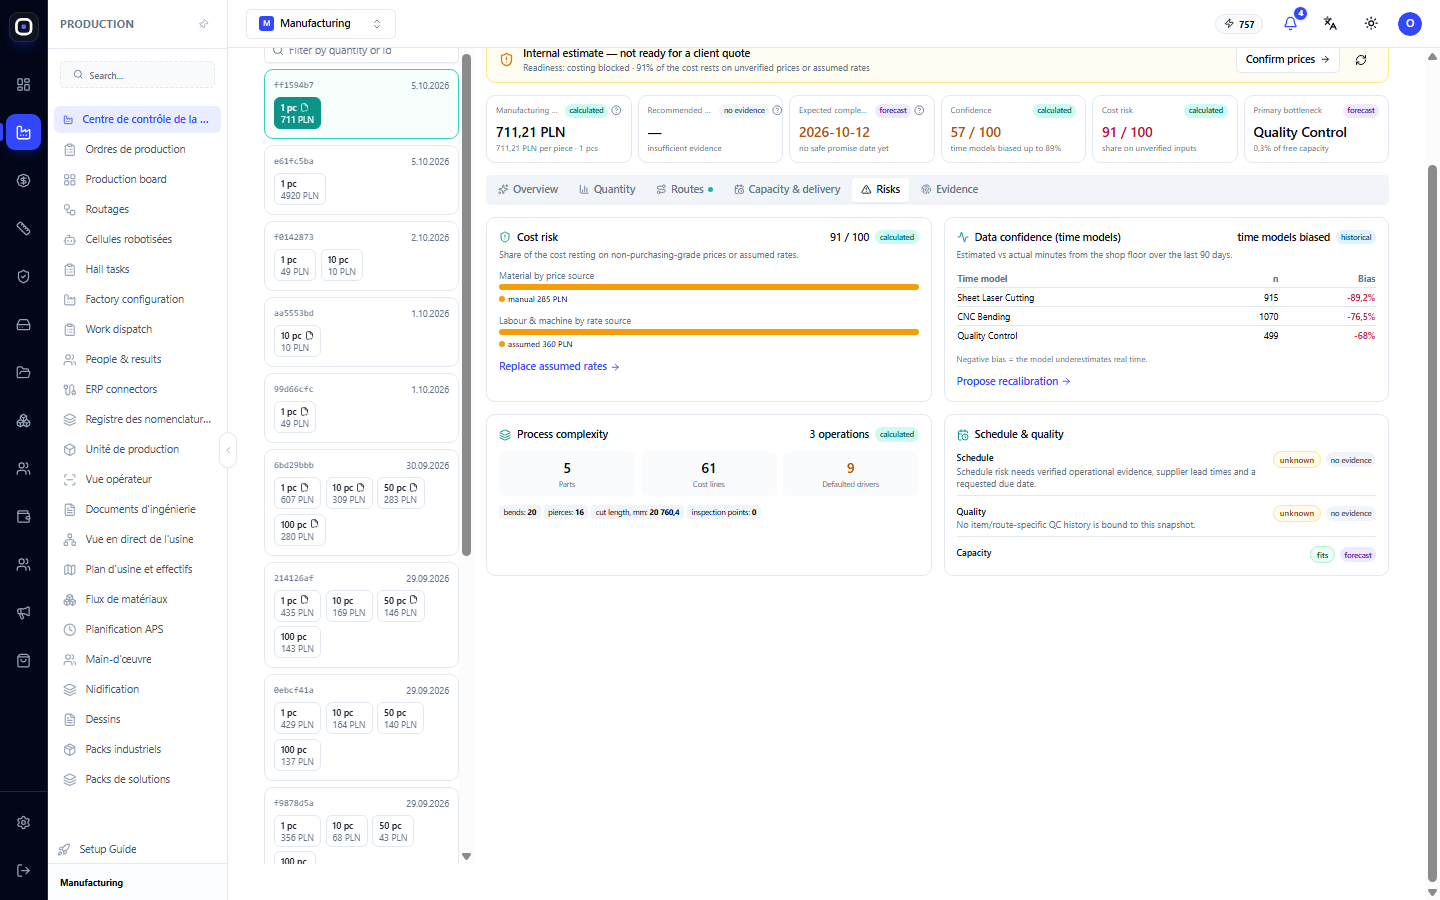Open the Setup Guide link
This screenshot has height=900, width=1440.
[x=108, y=850]
